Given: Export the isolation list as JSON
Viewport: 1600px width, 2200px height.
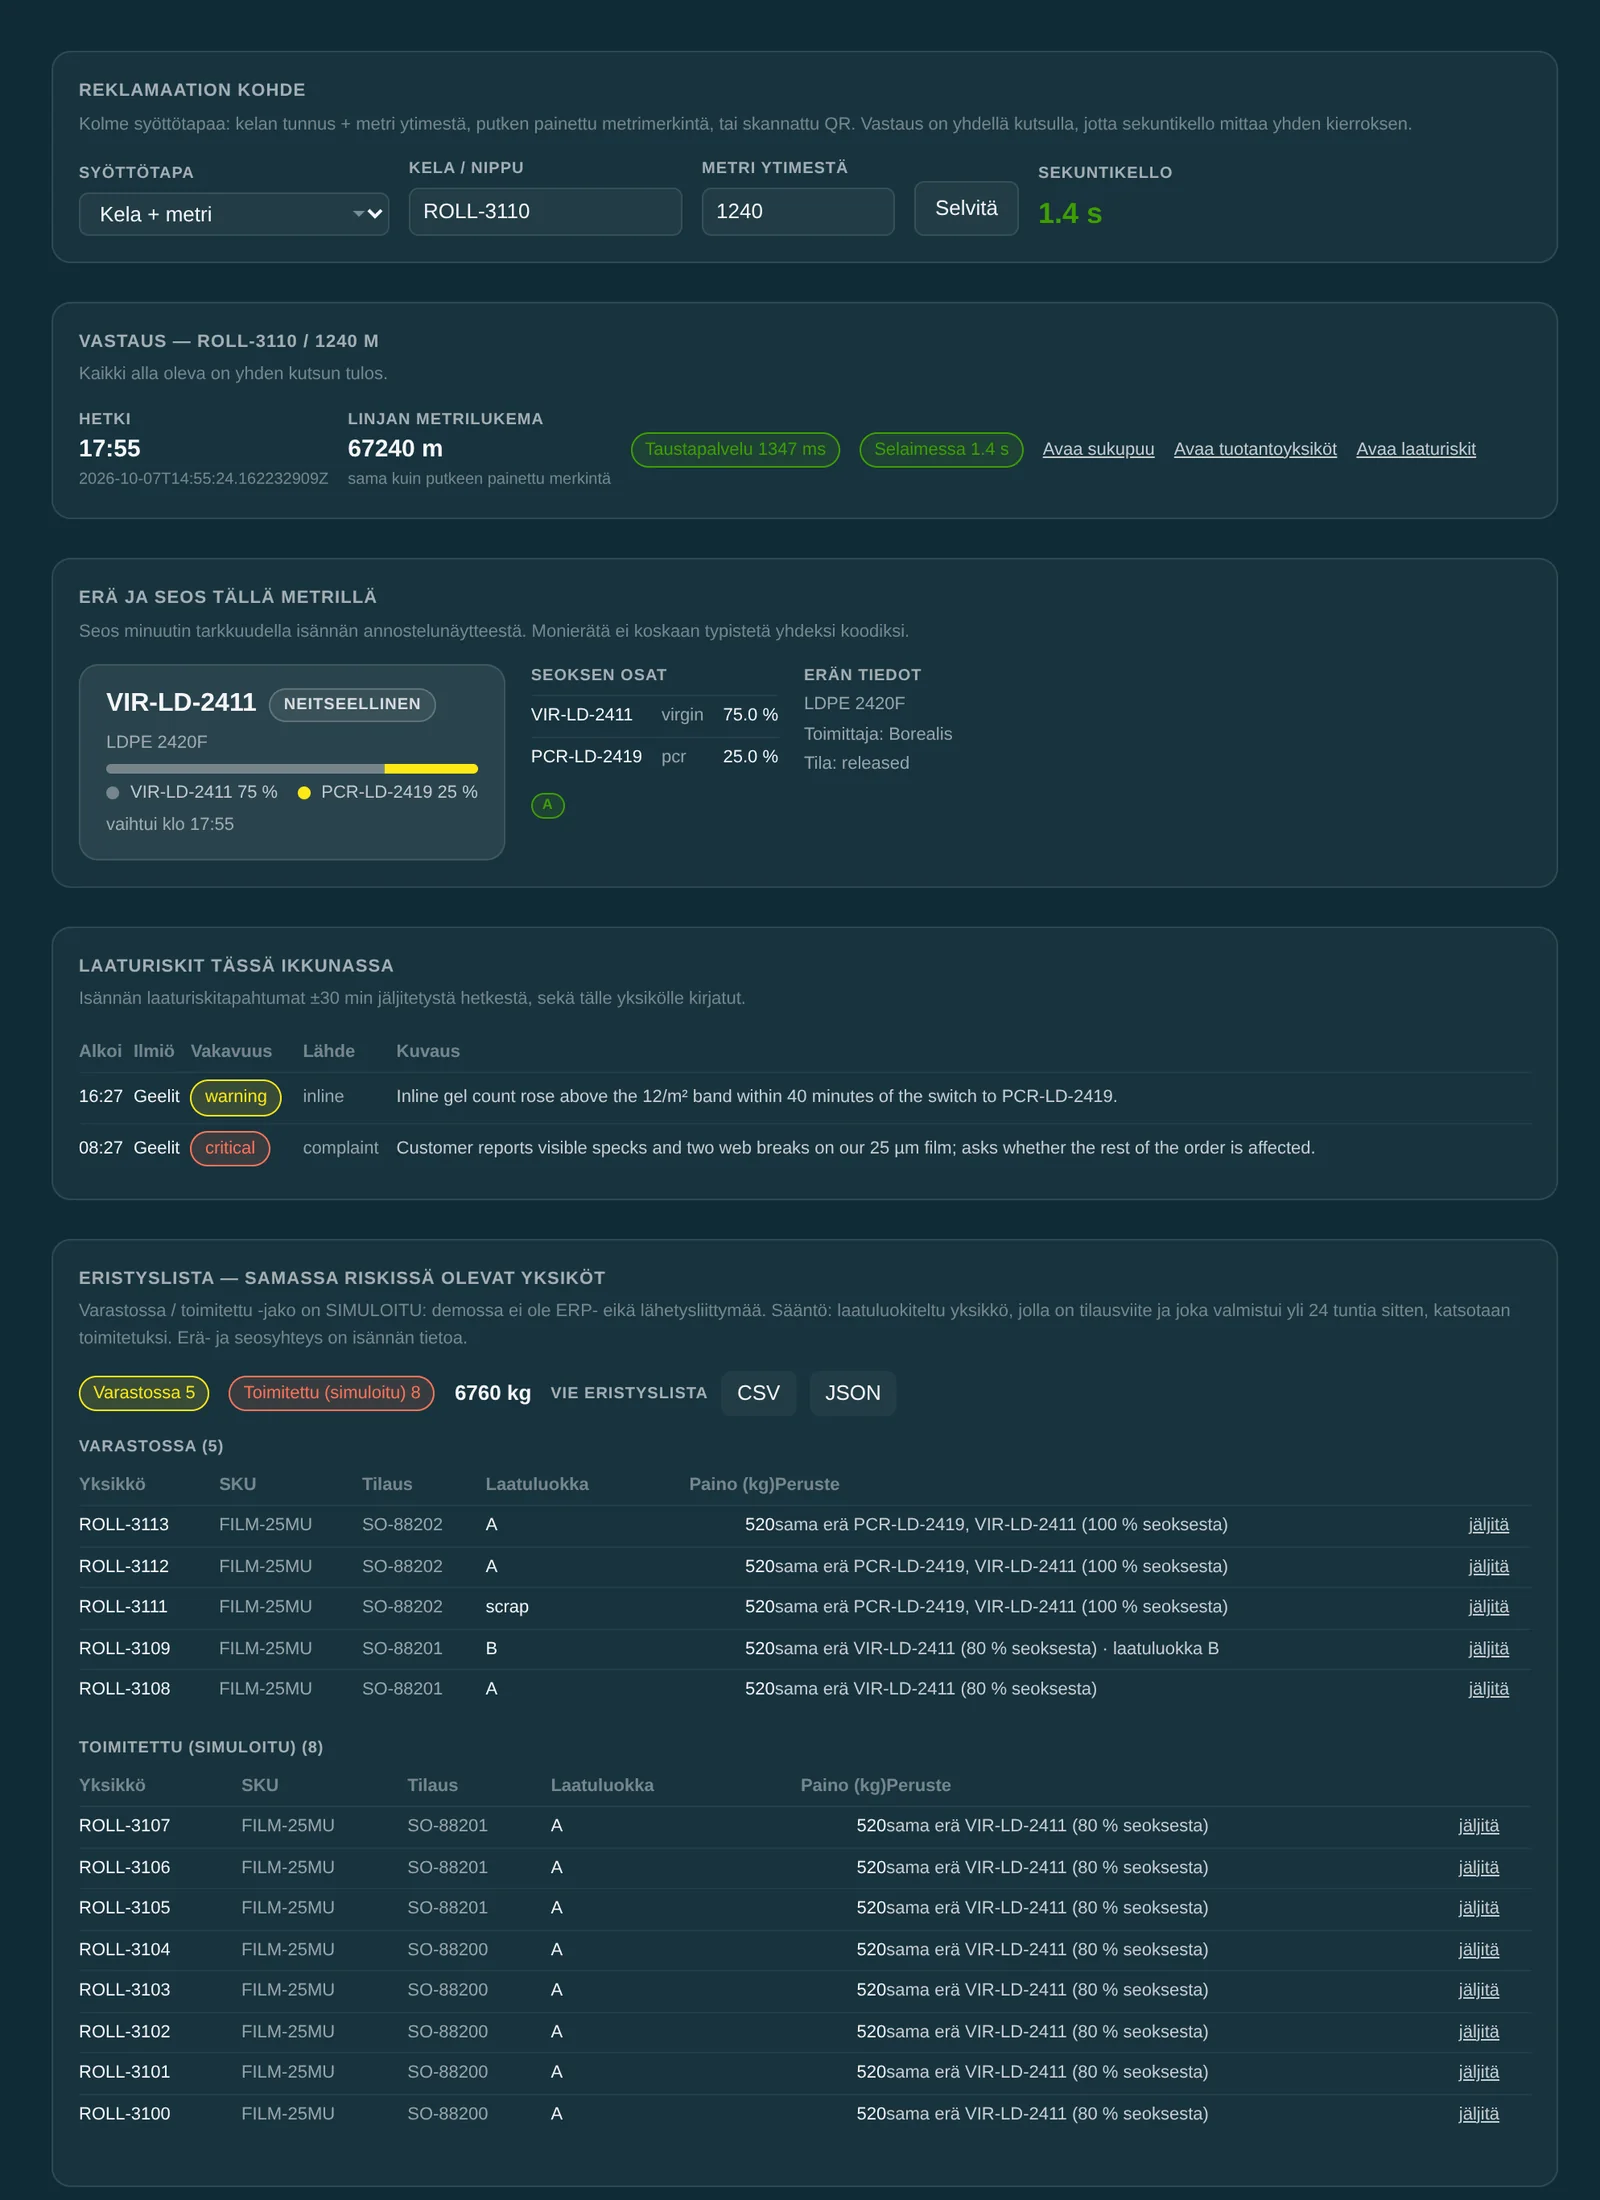Looking at the screenshot, I should coord(853,1393).
